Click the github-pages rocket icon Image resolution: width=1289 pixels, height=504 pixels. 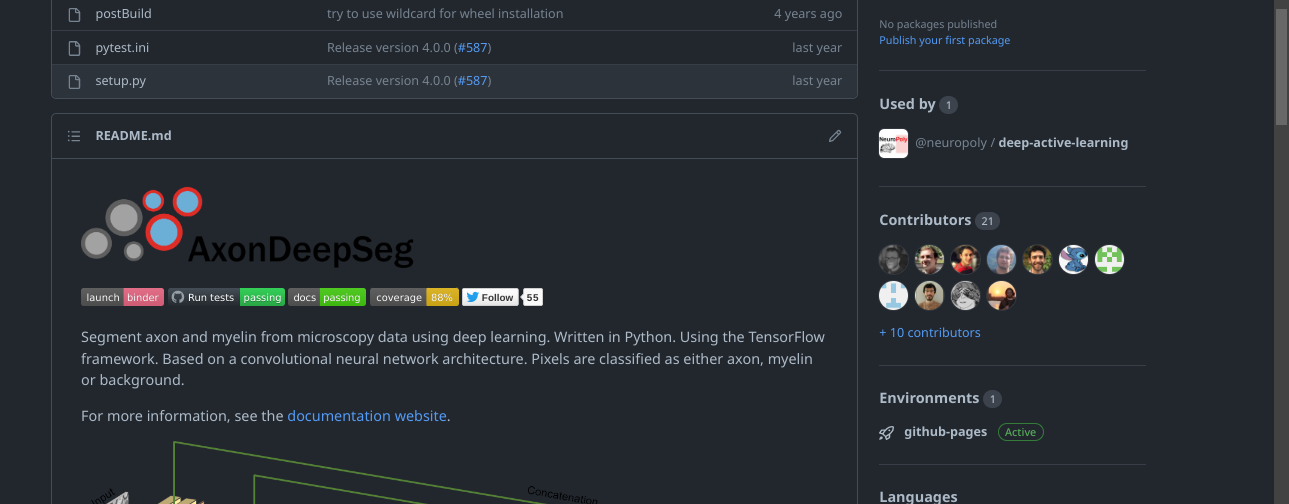(886, 432)
